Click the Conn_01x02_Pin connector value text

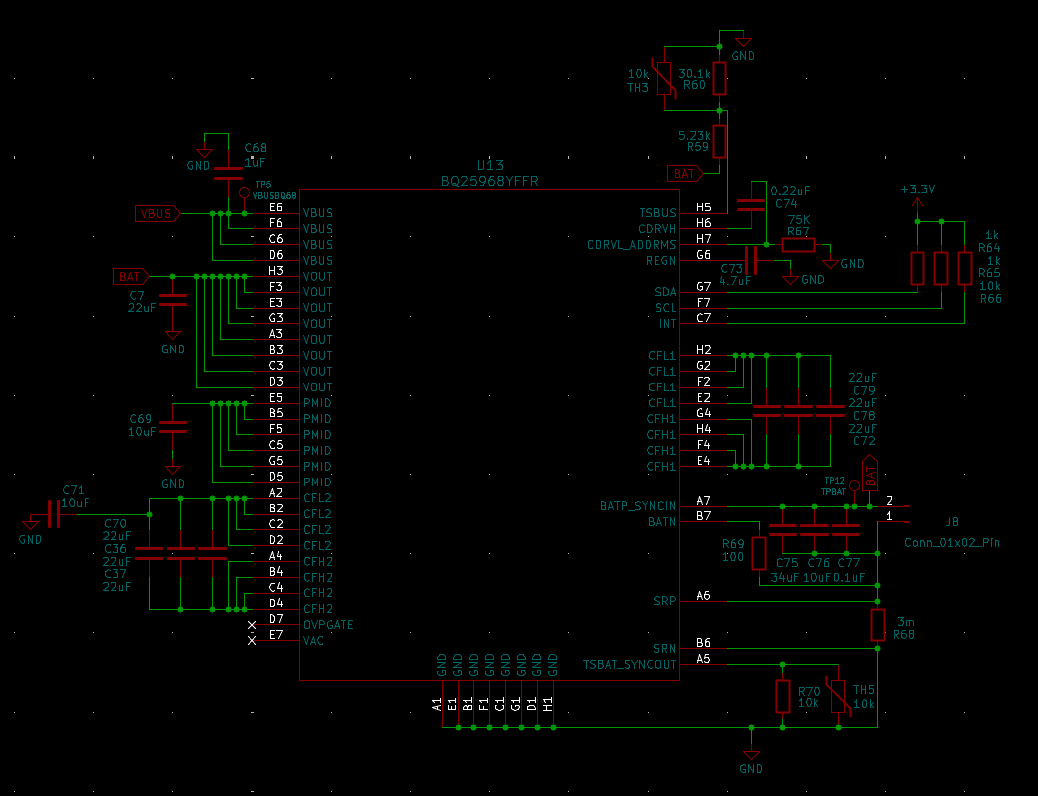[x=952, y=543]
